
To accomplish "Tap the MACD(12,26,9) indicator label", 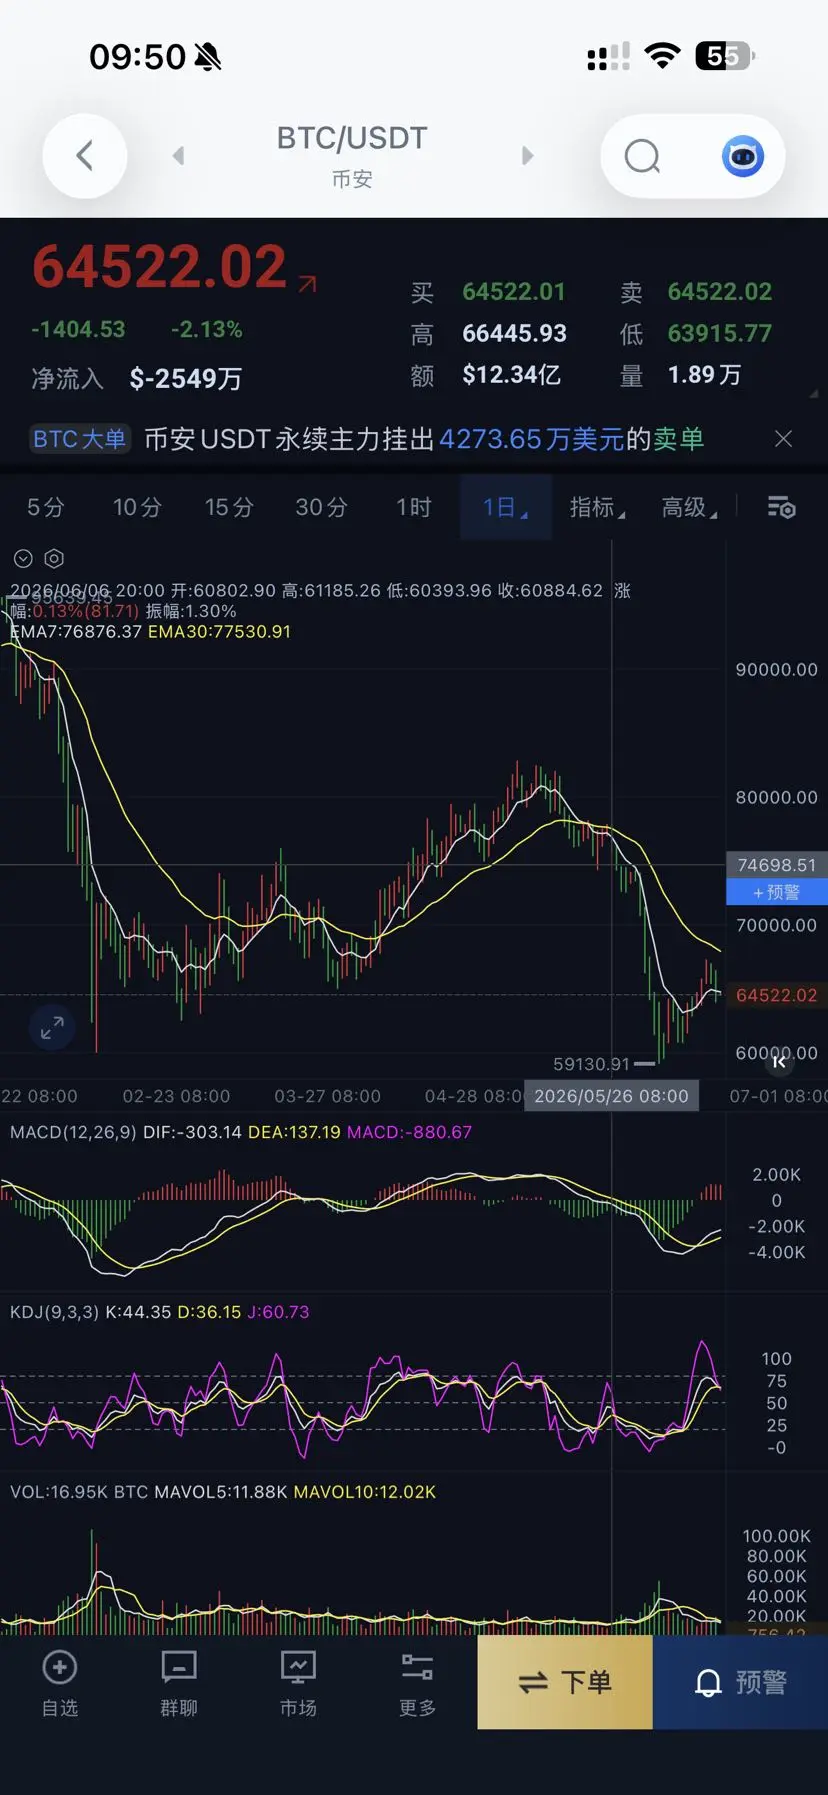I will (73, 1132).
